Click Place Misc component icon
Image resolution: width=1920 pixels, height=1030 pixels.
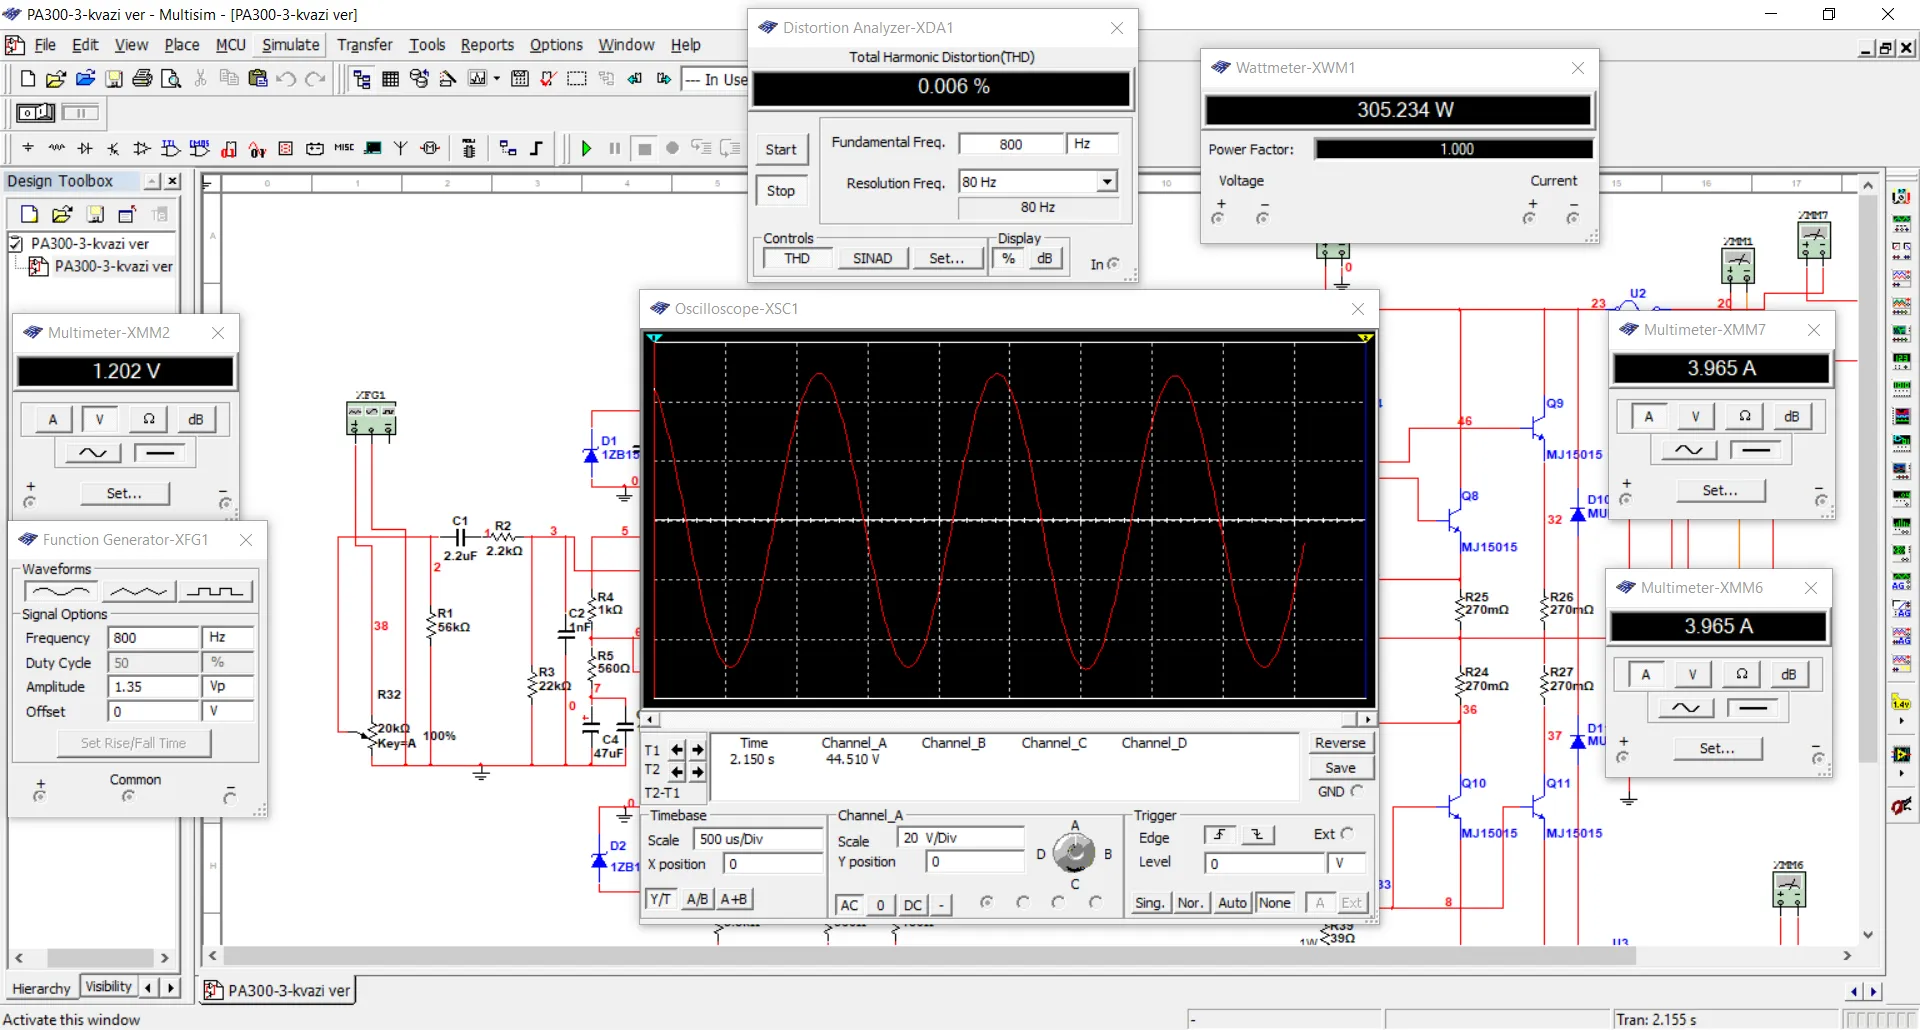[x=344, y=148]
